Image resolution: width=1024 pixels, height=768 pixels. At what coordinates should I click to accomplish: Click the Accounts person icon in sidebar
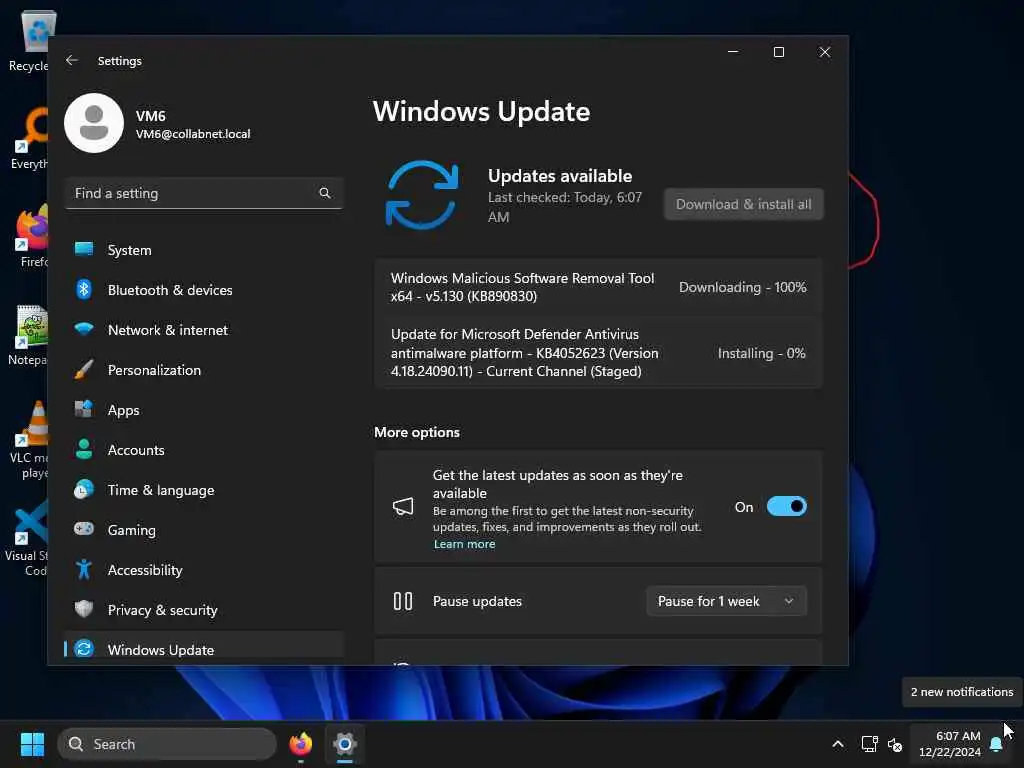[x=84, y=449]
